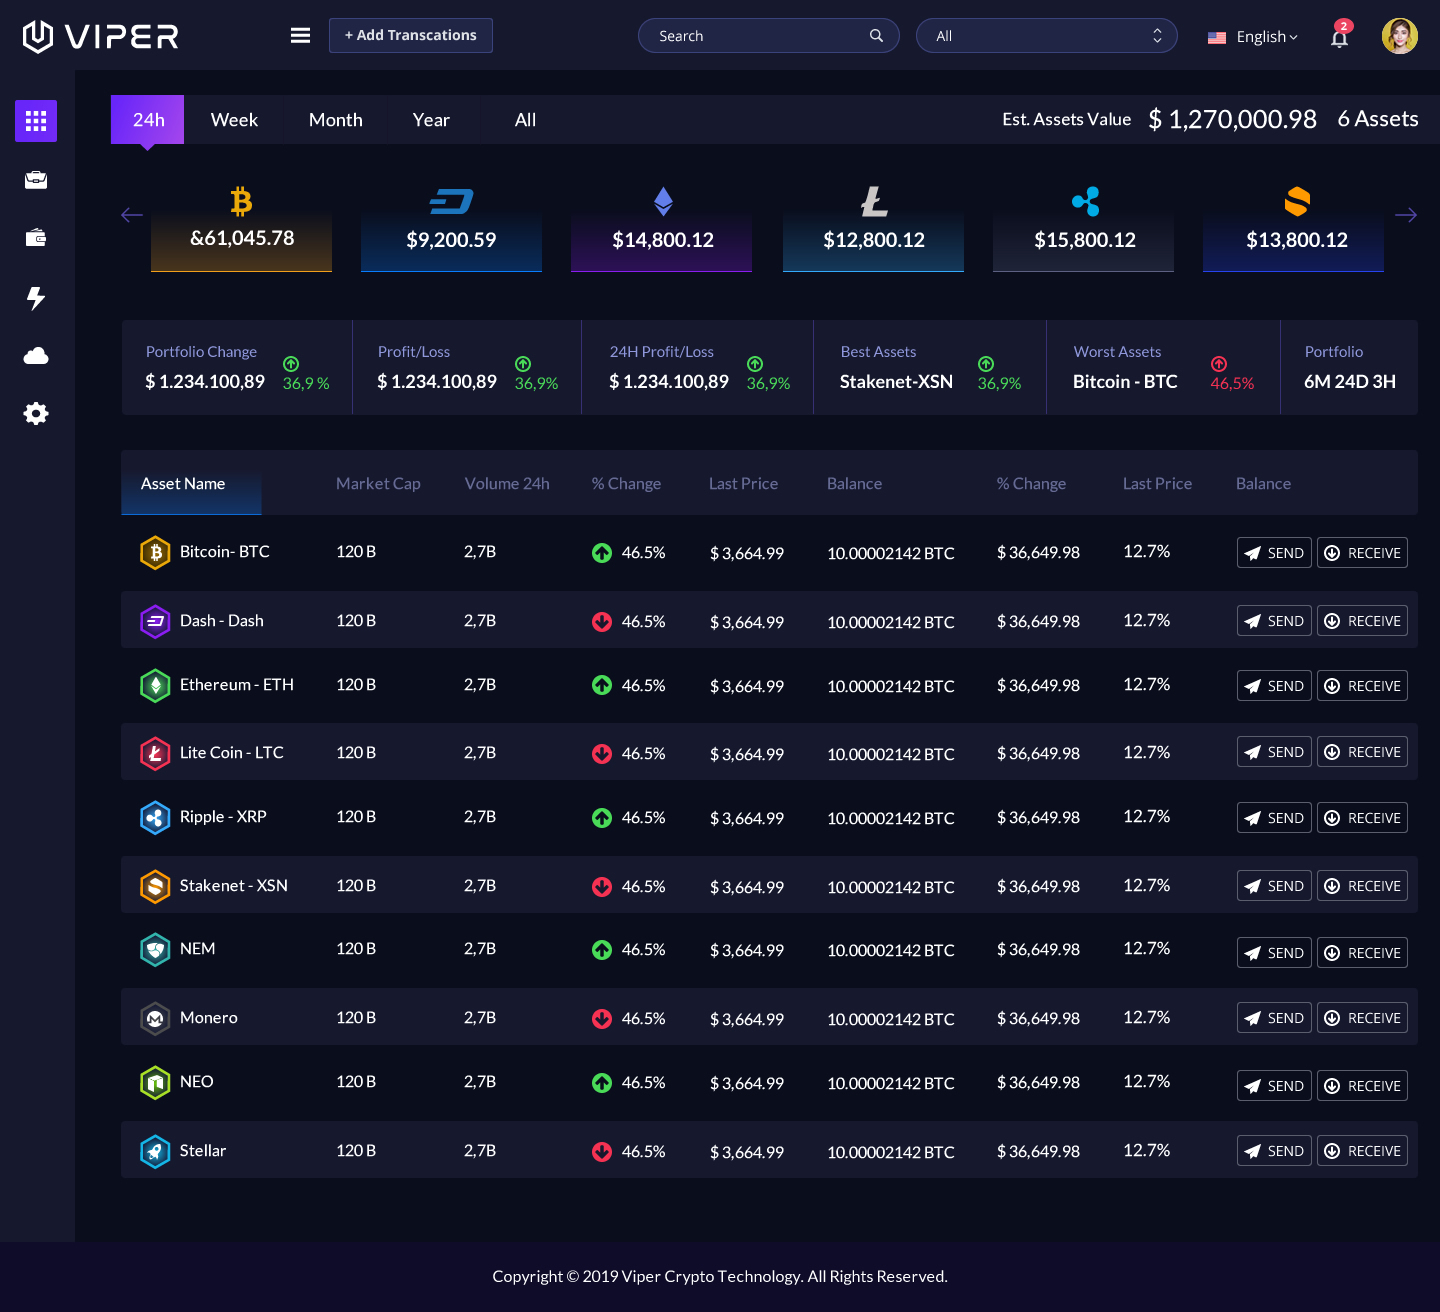
Task: Click SEND in the Dash - Dash row
Action: [1274, 621]
